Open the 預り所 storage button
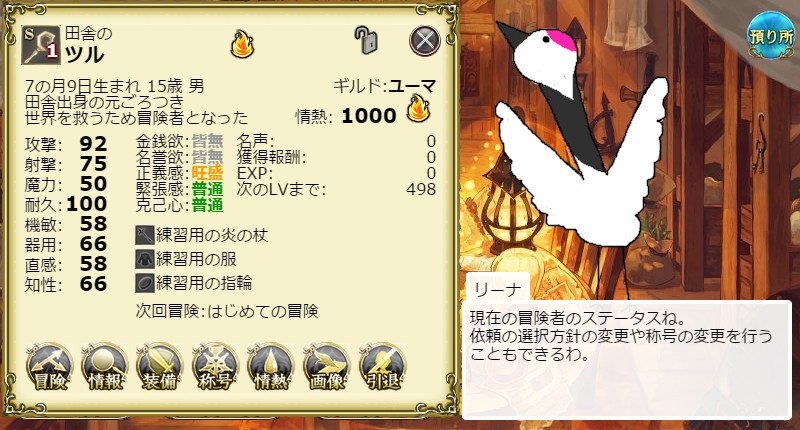Viewport: 800px width, 430px height. pyautogui.click(x=771, y=36)
